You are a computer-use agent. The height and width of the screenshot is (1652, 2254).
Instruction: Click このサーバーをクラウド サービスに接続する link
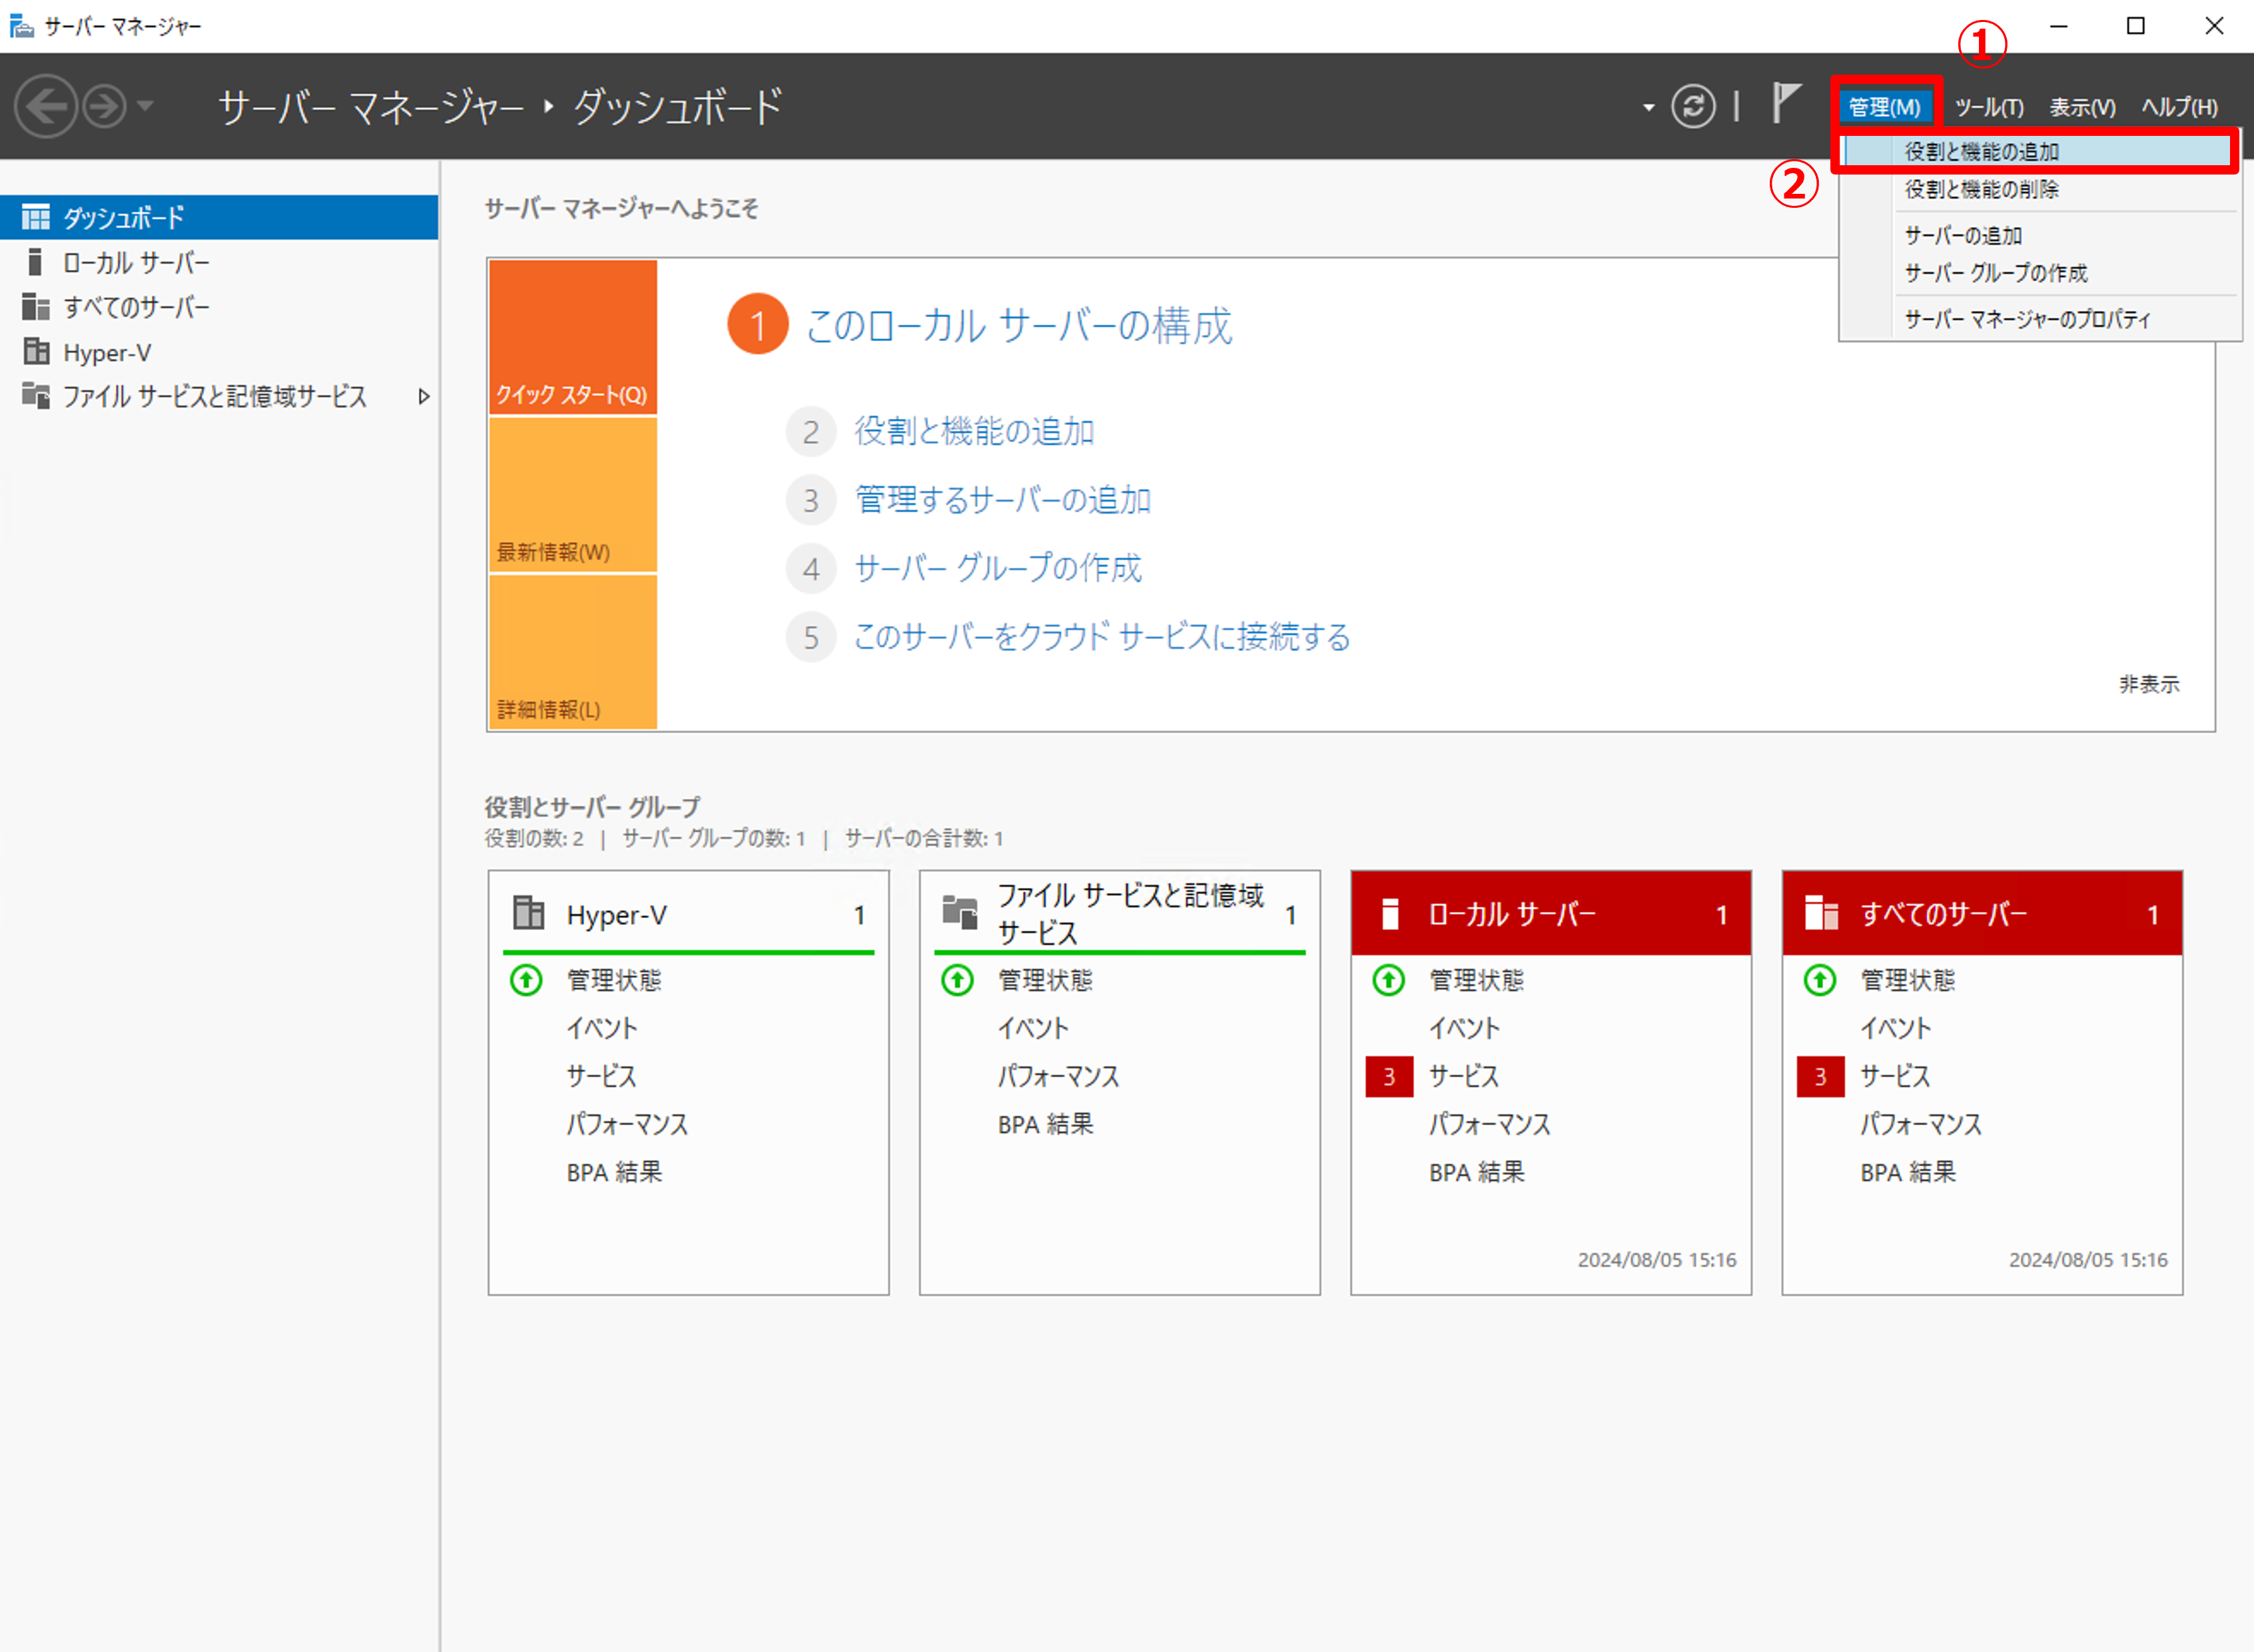point(1102,636)
